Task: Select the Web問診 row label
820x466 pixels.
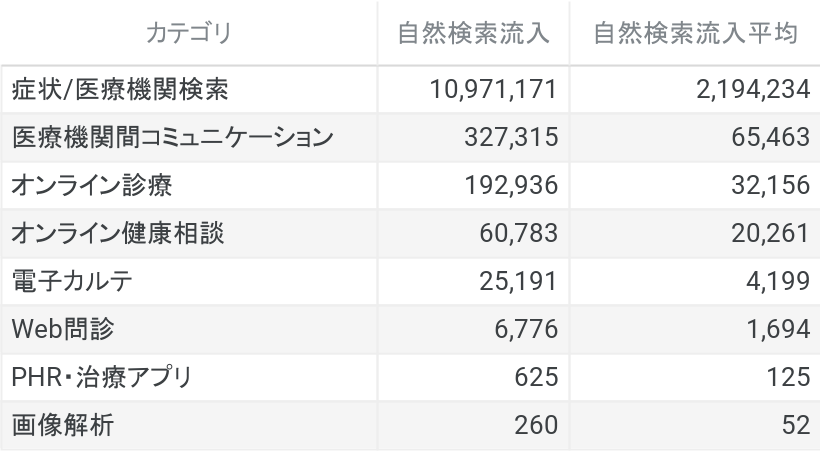Action: [69, 330]
